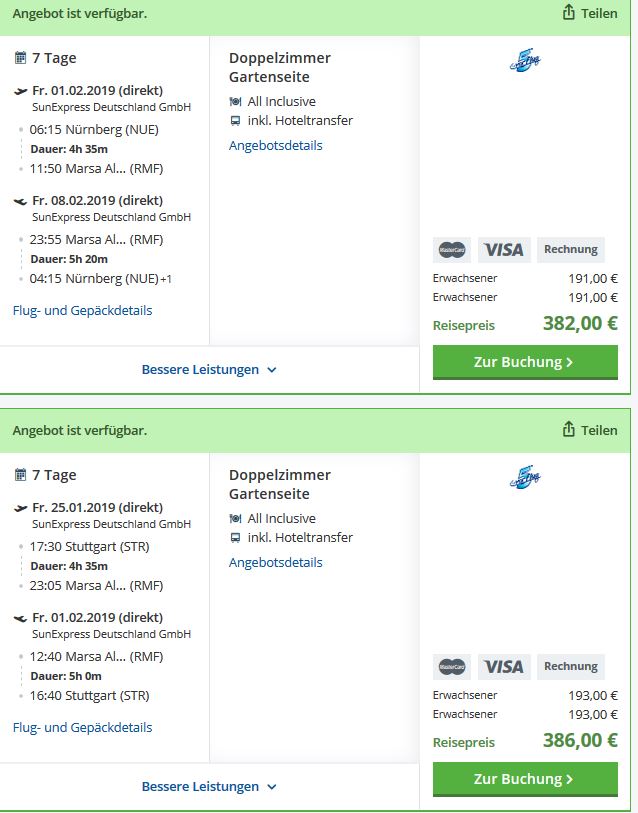Click share icon on second offer
This screenshot has width=638, height=813.
[x=568, y=429]
